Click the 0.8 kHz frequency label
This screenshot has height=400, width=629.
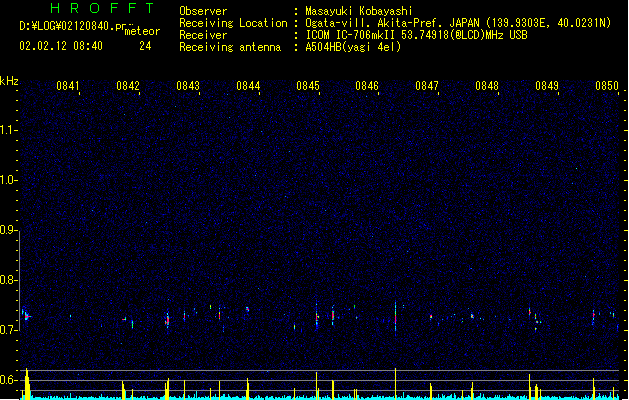pyautogui.click(x=8, y=280)
